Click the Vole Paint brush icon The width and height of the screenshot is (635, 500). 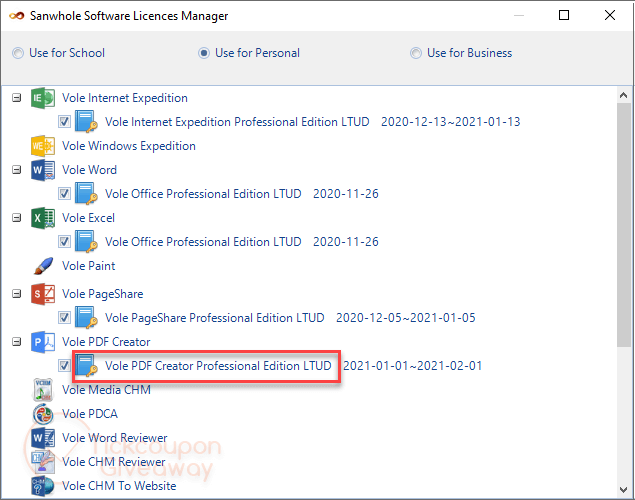[x=43, y=266]
